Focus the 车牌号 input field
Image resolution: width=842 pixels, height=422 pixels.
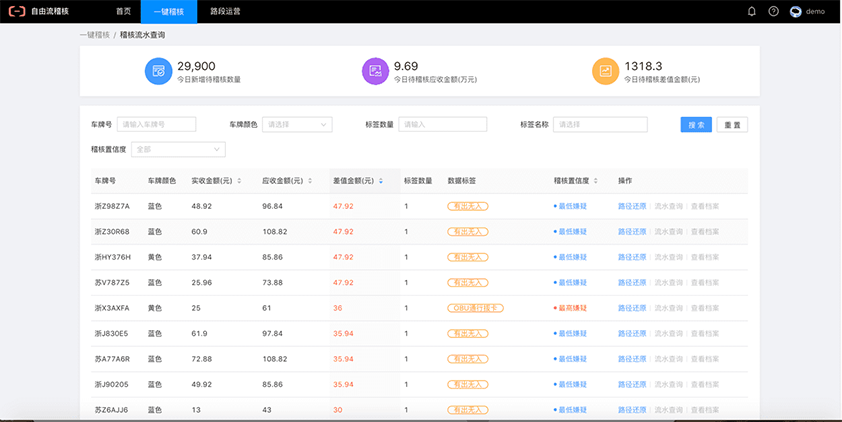click(157, 125)
